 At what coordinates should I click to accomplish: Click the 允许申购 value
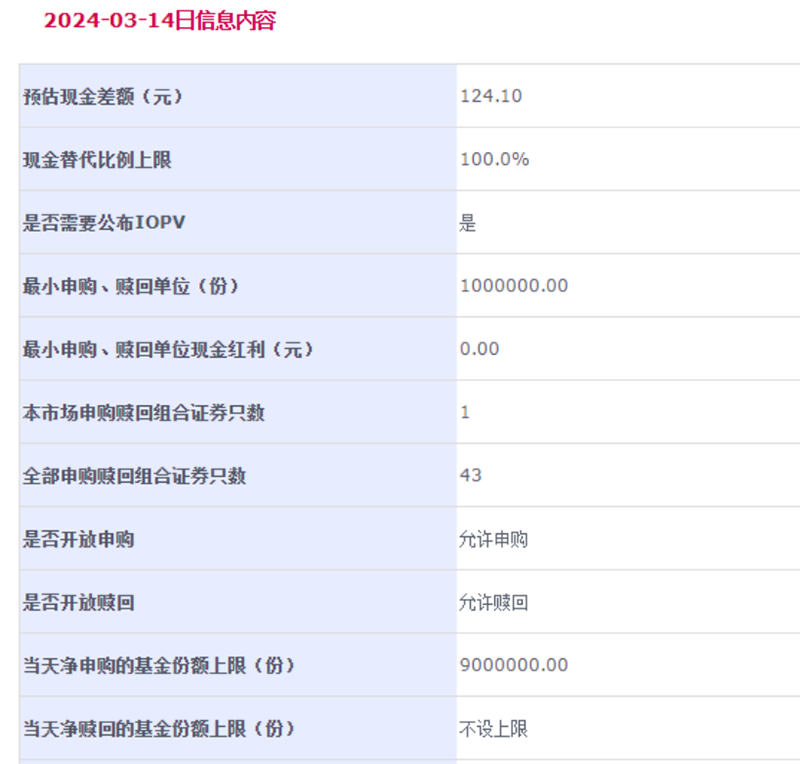click(x=493, y=540)
